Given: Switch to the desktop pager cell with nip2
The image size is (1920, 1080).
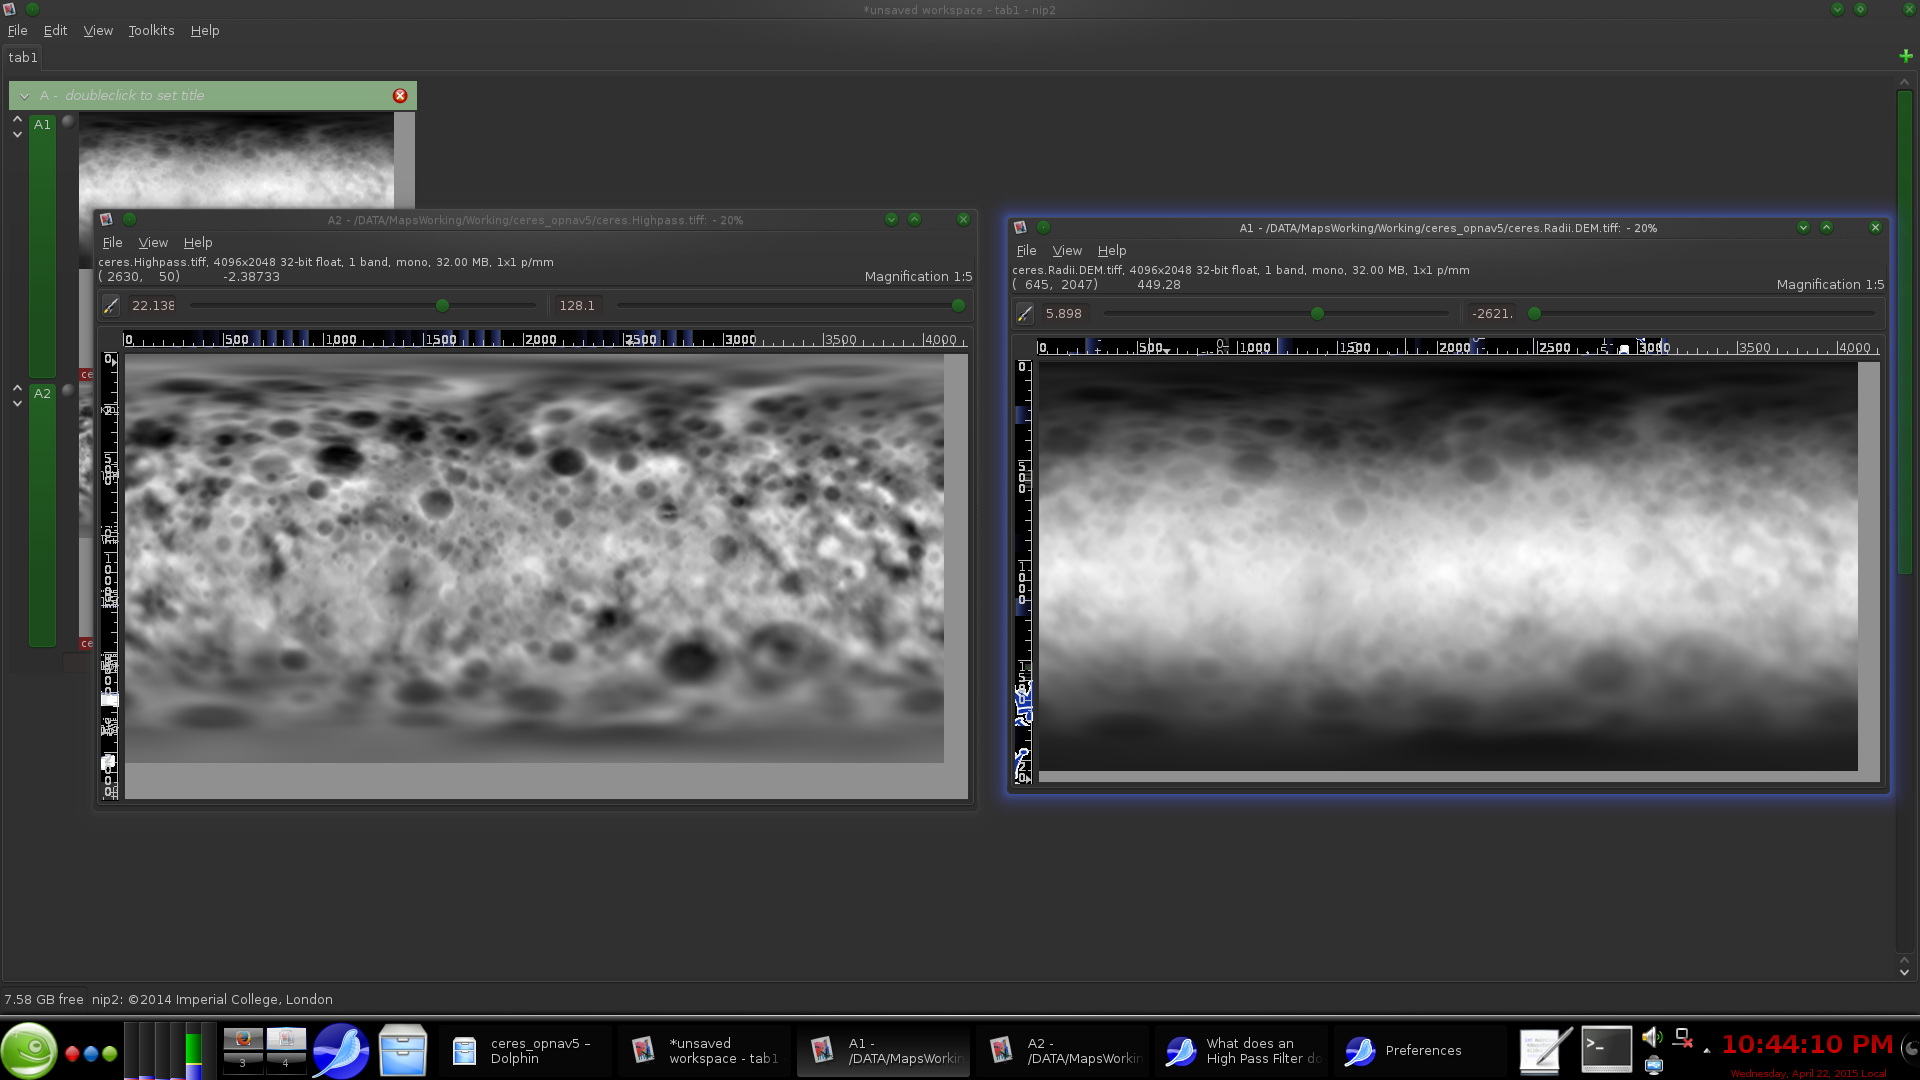Looking at the screenshot, I should [286, 1038].
